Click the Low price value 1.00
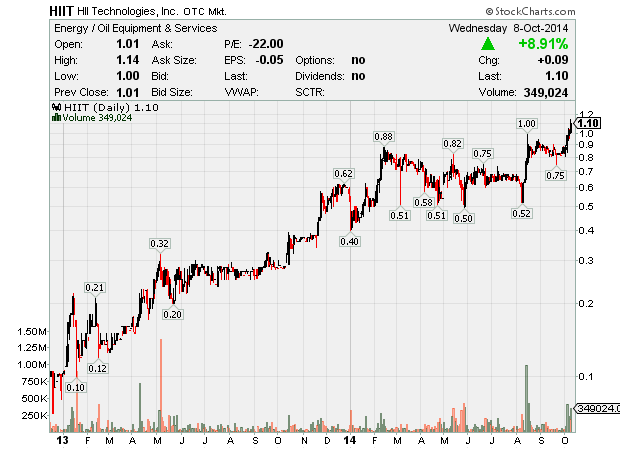 tap(128, 75)
